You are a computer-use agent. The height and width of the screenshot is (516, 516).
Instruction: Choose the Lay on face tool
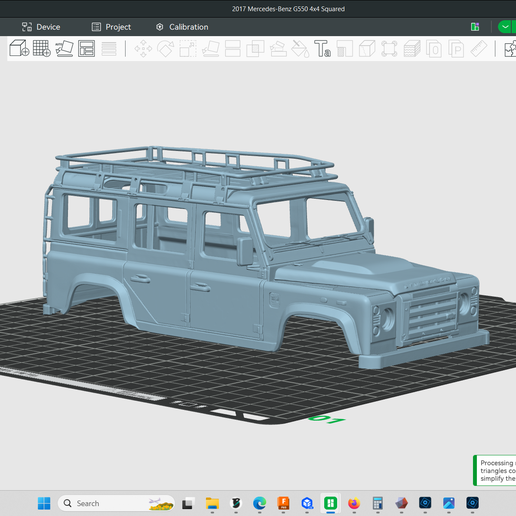click(x=210, y=49)
